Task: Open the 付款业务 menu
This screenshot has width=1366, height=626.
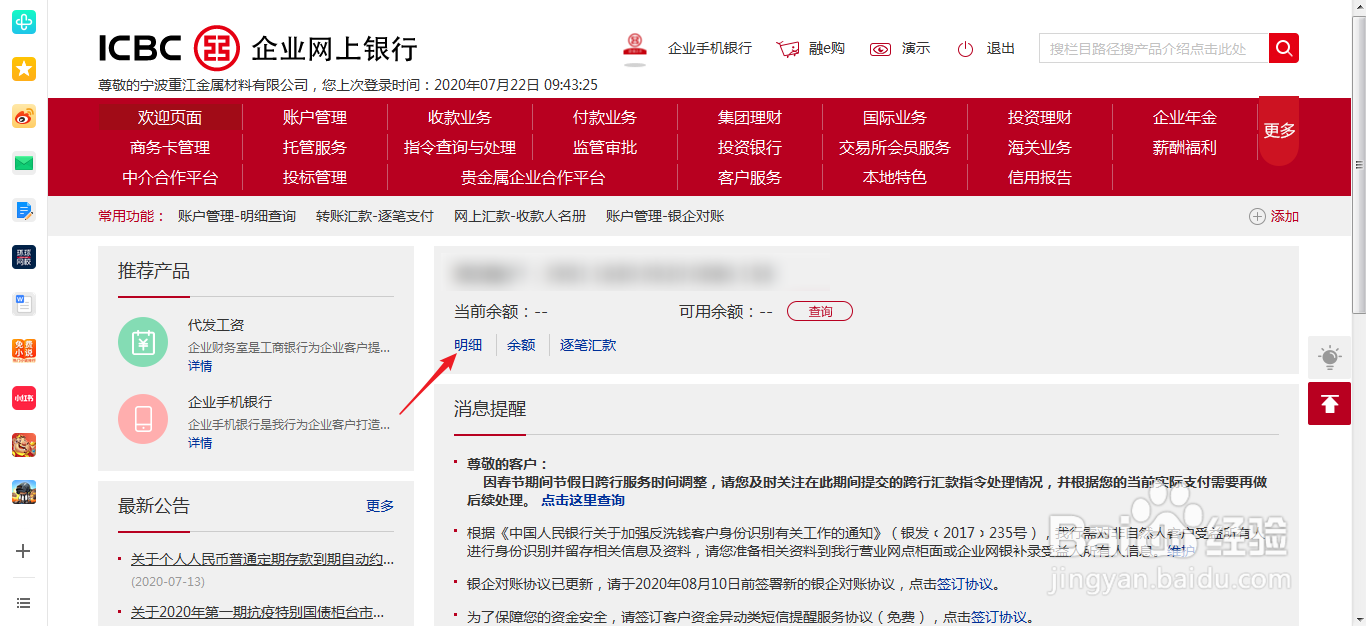Action: (x=605, y=117)
